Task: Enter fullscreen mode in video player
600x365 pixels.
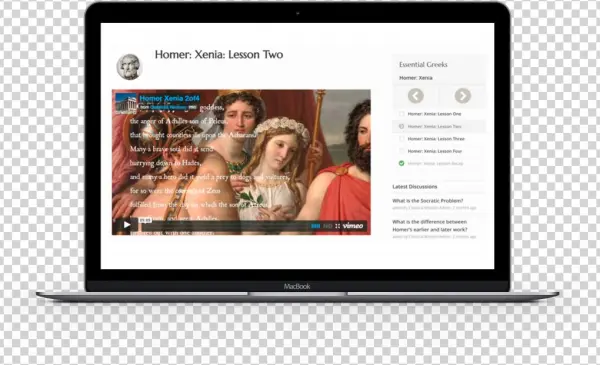Action: (338, 226)
